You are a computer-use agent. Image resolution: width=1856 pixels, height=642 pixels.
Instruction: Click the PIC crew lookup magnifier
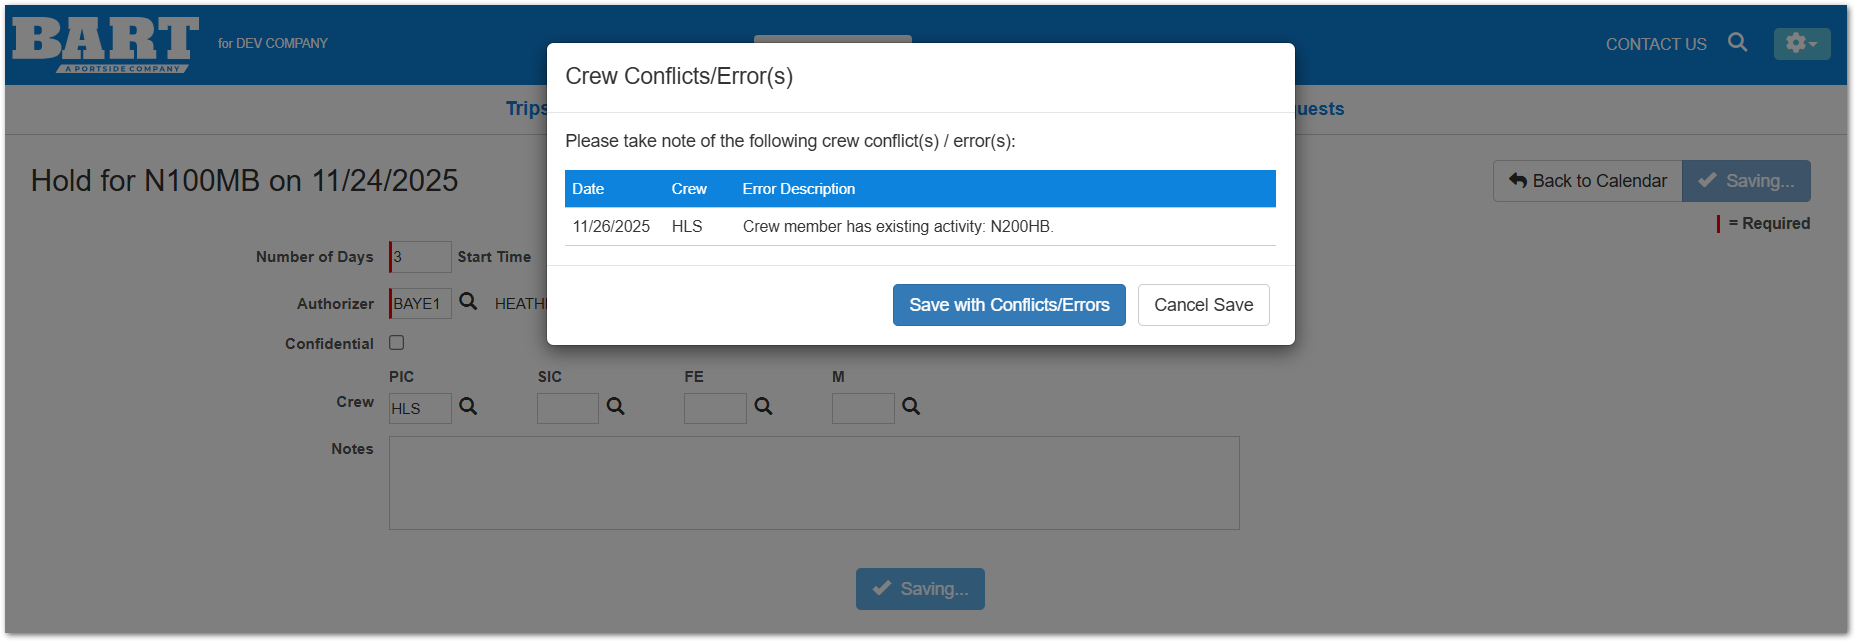(468, 406)
